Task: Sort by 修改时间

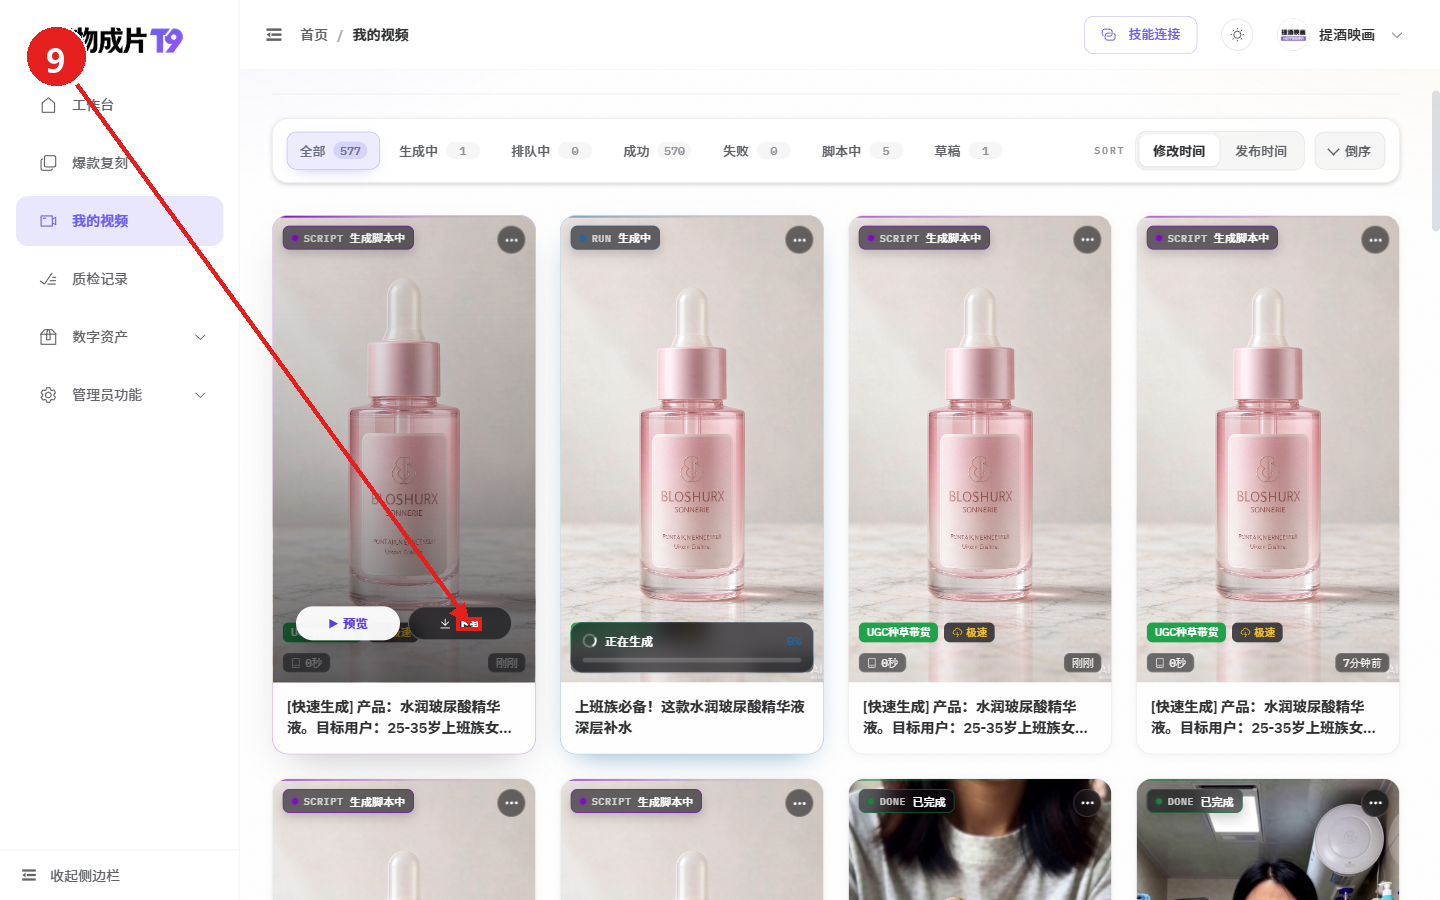Action: pyautogui.click(x=1179, y=151)
